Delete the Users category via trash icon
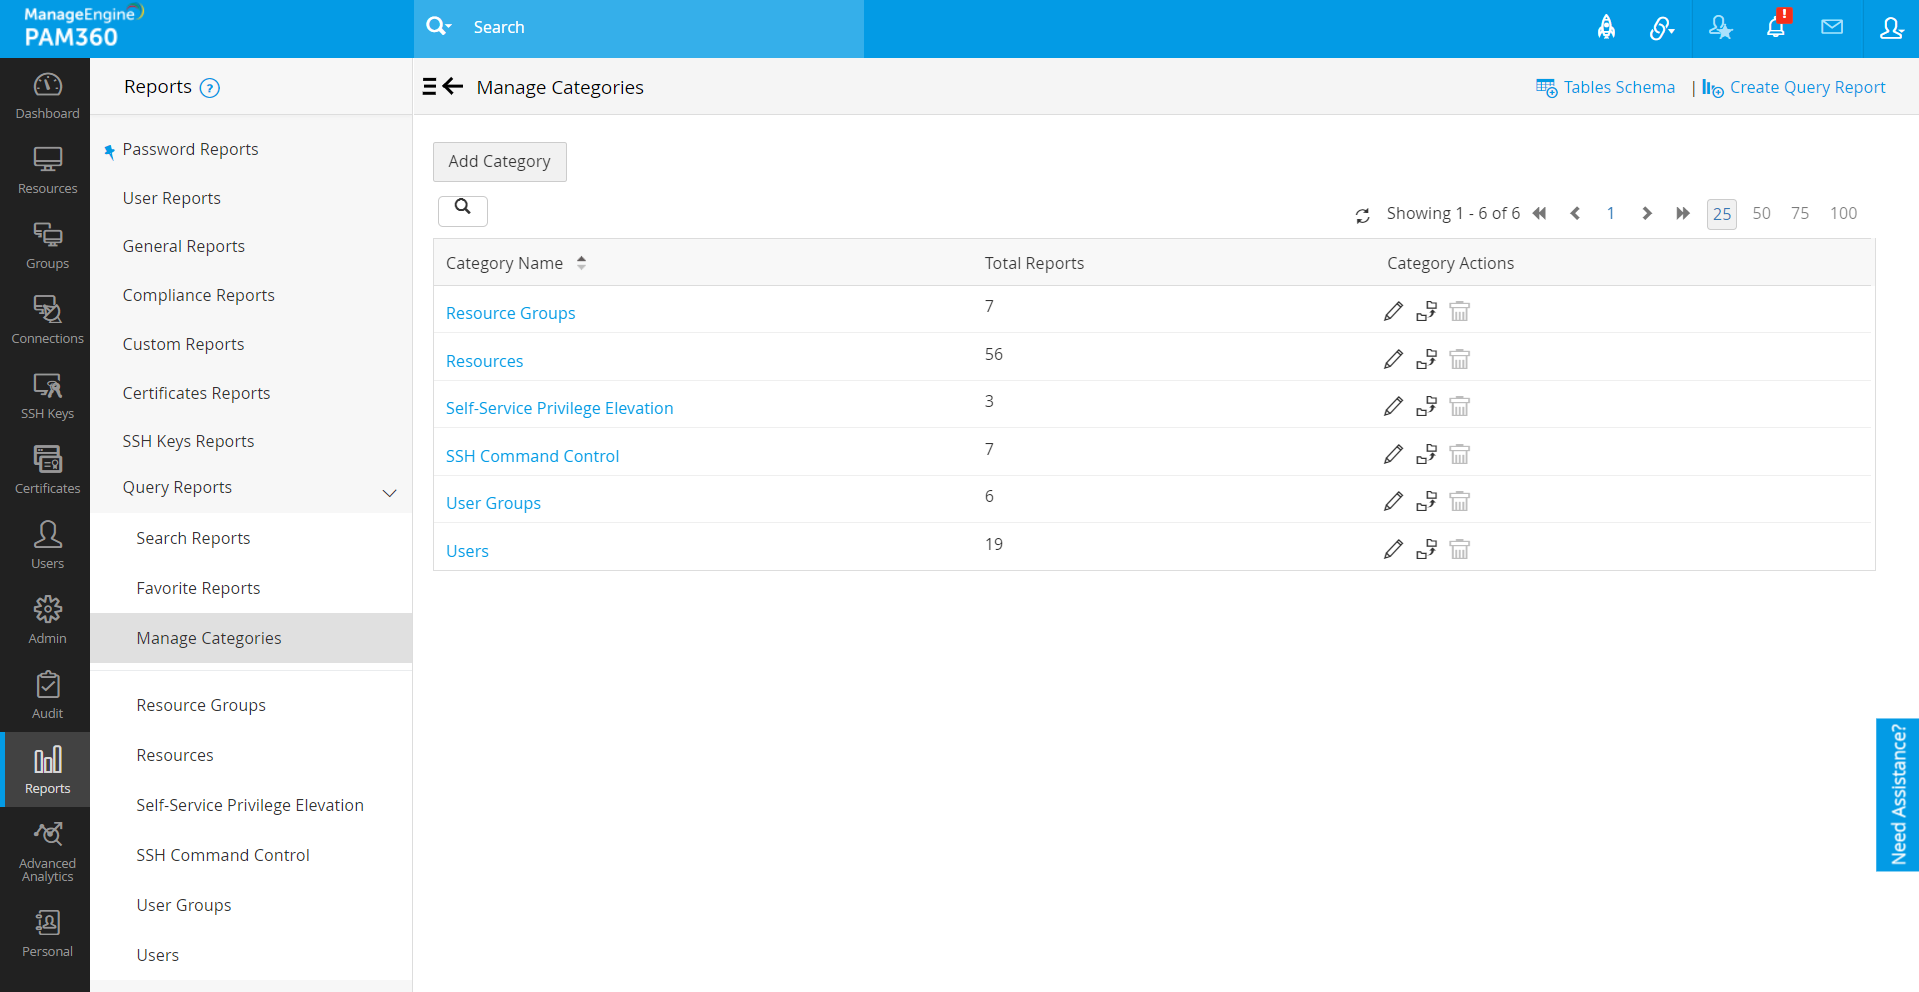This screenshot has width=1919, height=992. [x=1459, y=550]
